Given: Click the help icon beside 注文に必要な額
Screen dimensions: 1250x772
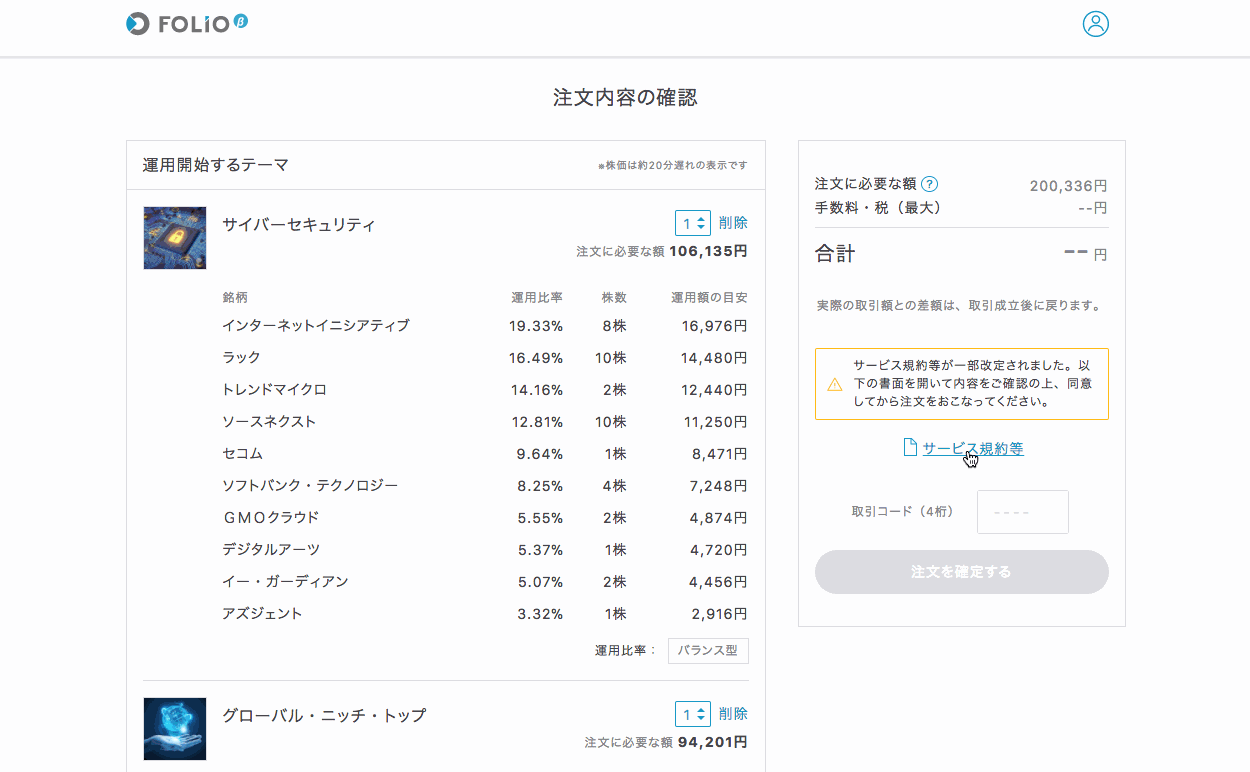Looking at the screenshot, I should pos(929,184).
